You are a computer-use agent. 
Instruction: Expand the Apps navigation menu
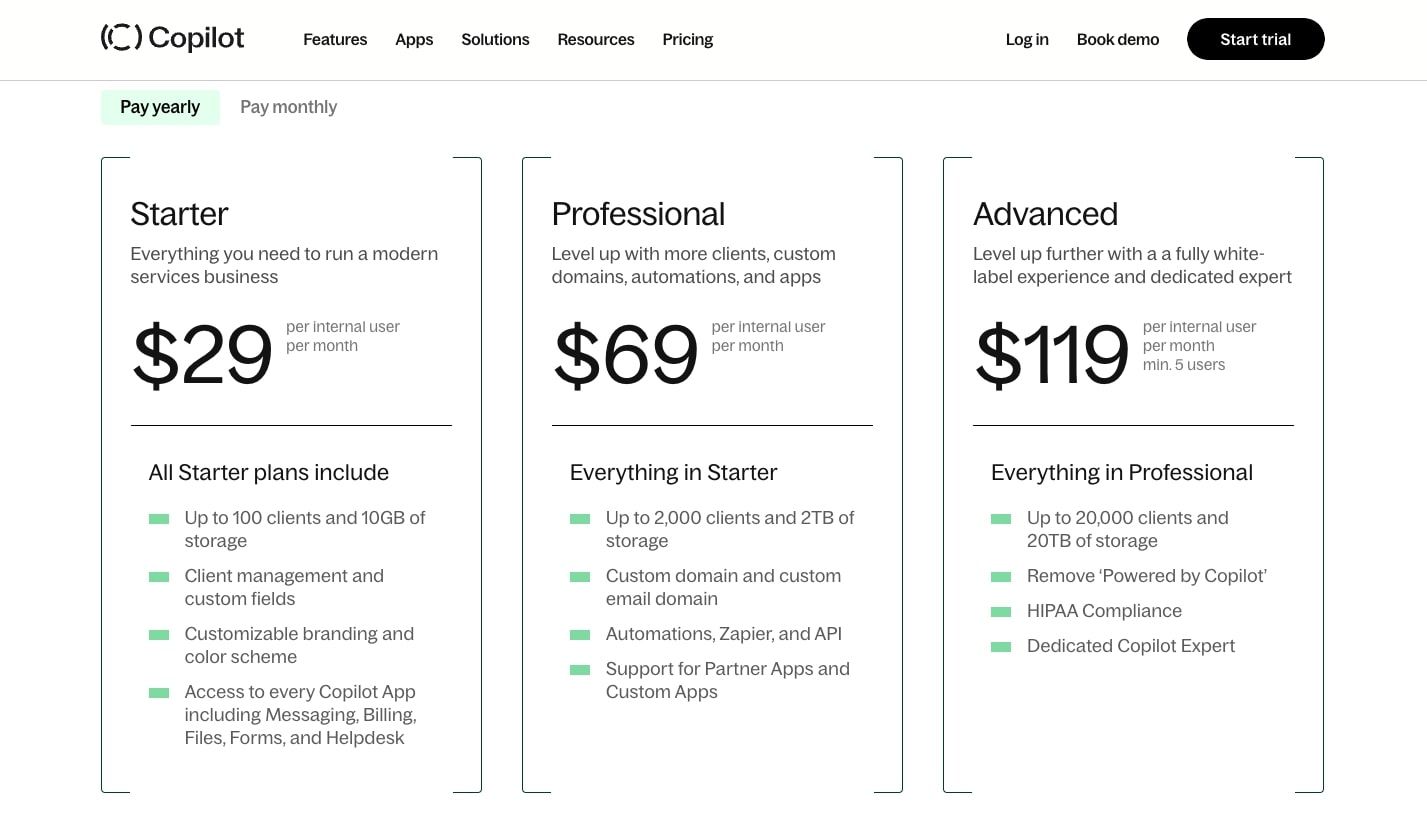(x=414, y=40)
